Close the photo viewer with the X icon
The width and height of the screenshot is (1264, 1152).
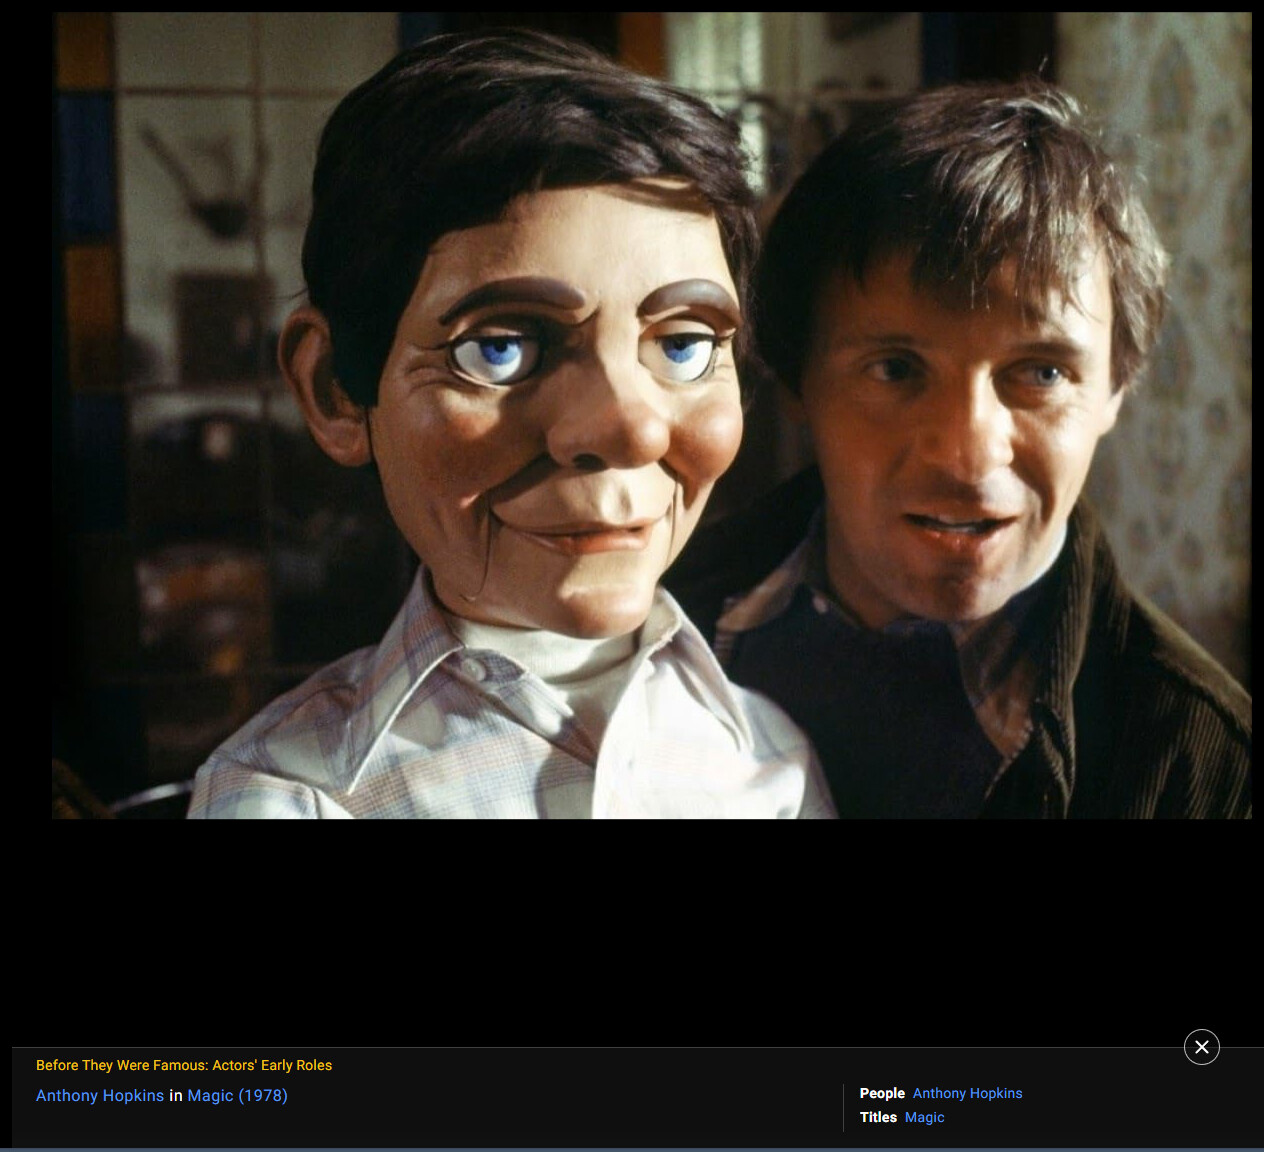coord(1201,1047)
